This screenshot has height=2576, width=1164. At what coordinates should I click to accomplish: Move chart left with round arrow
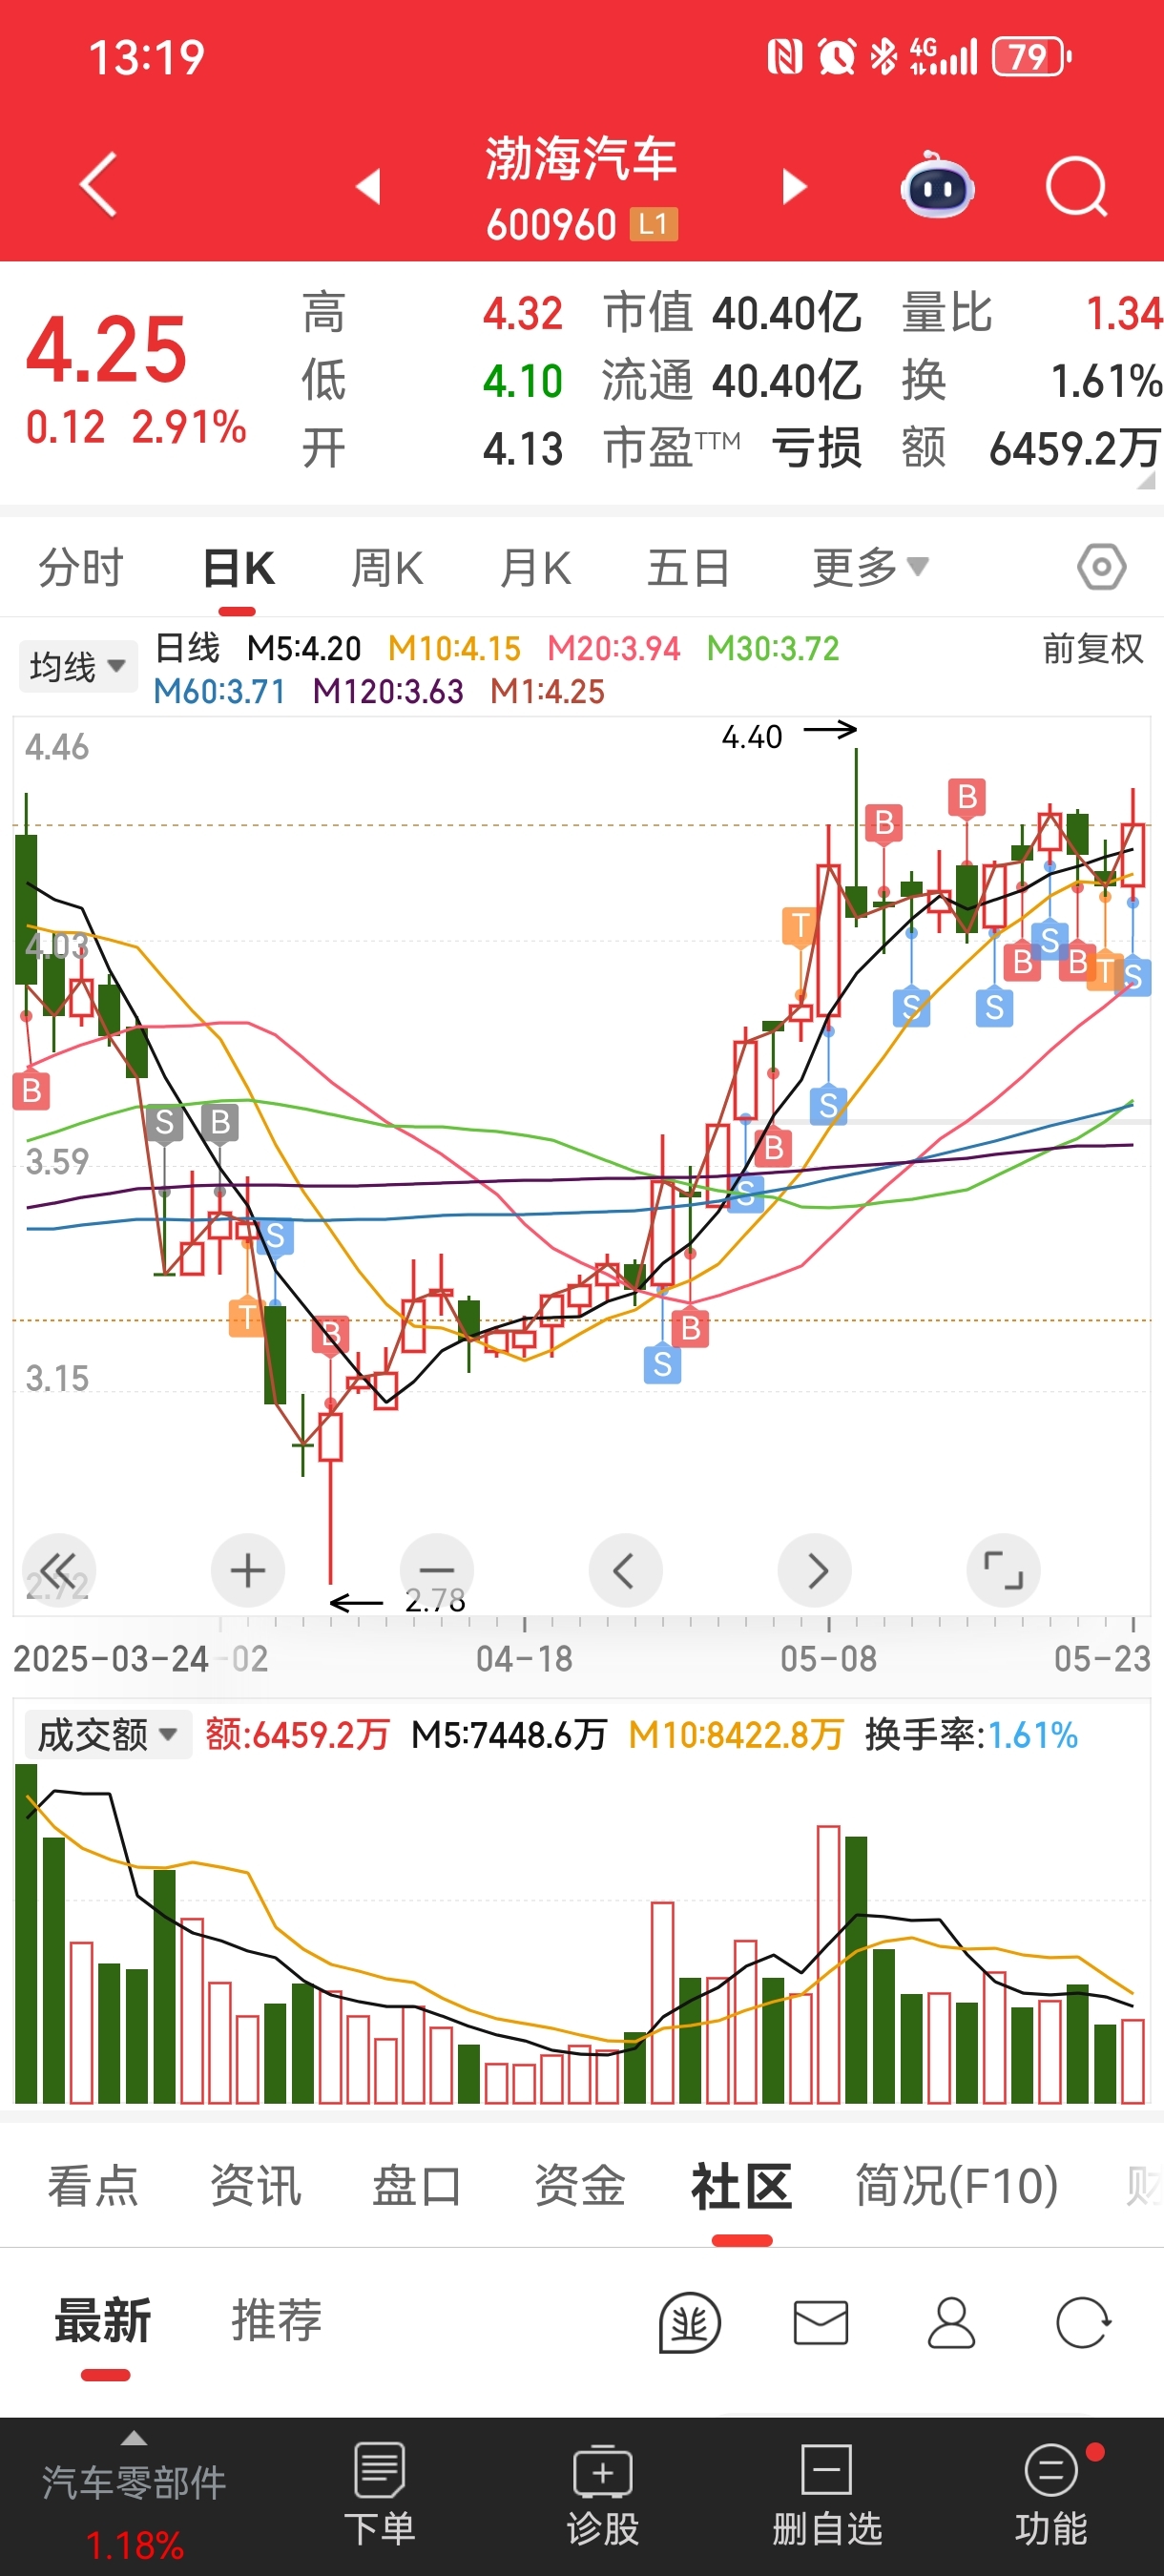(625, 1570)
